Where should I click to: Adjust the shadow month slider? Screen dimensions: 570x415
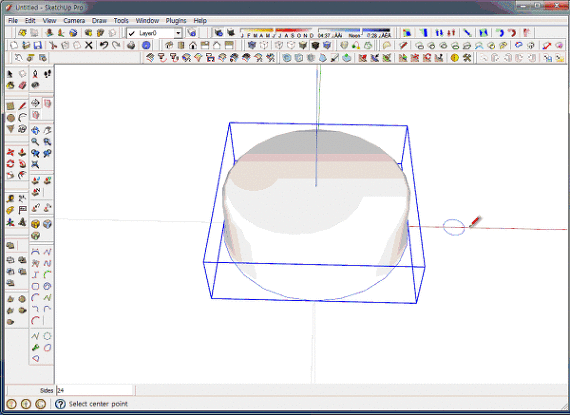(277, 33)
